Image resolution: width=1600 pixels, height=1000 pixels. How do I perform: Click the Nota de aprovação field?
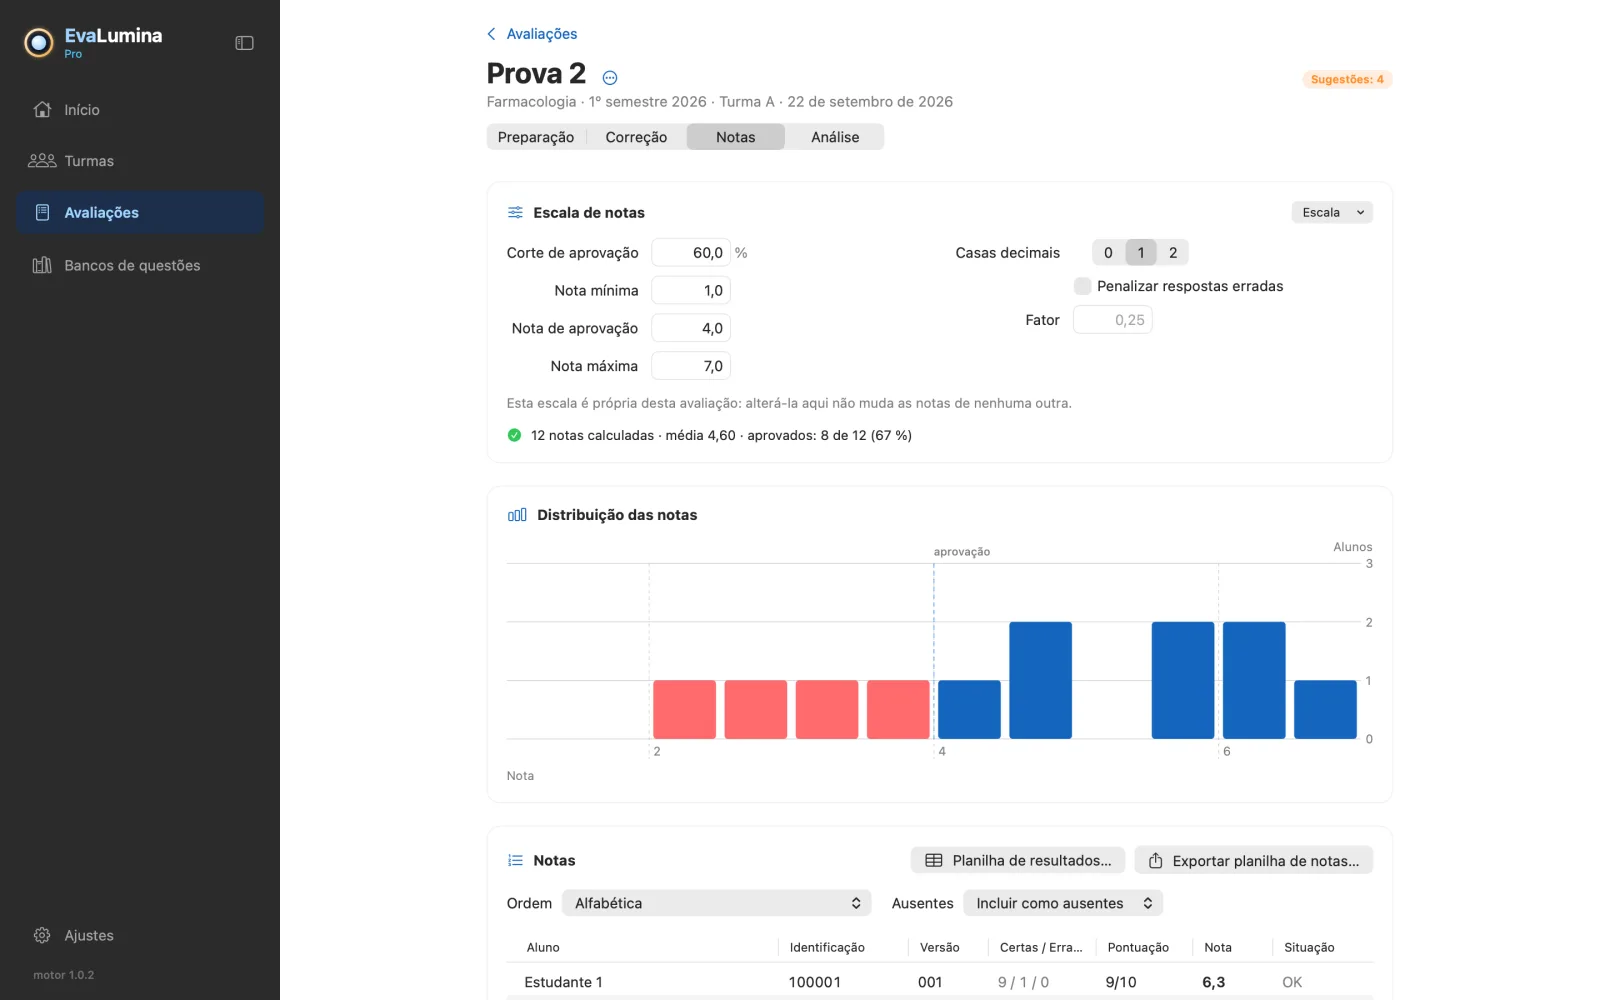691,328
